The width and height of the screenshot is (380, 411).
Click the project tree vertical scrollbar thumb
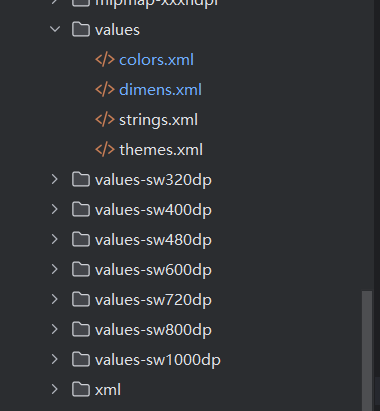click(x=367, y=351)
